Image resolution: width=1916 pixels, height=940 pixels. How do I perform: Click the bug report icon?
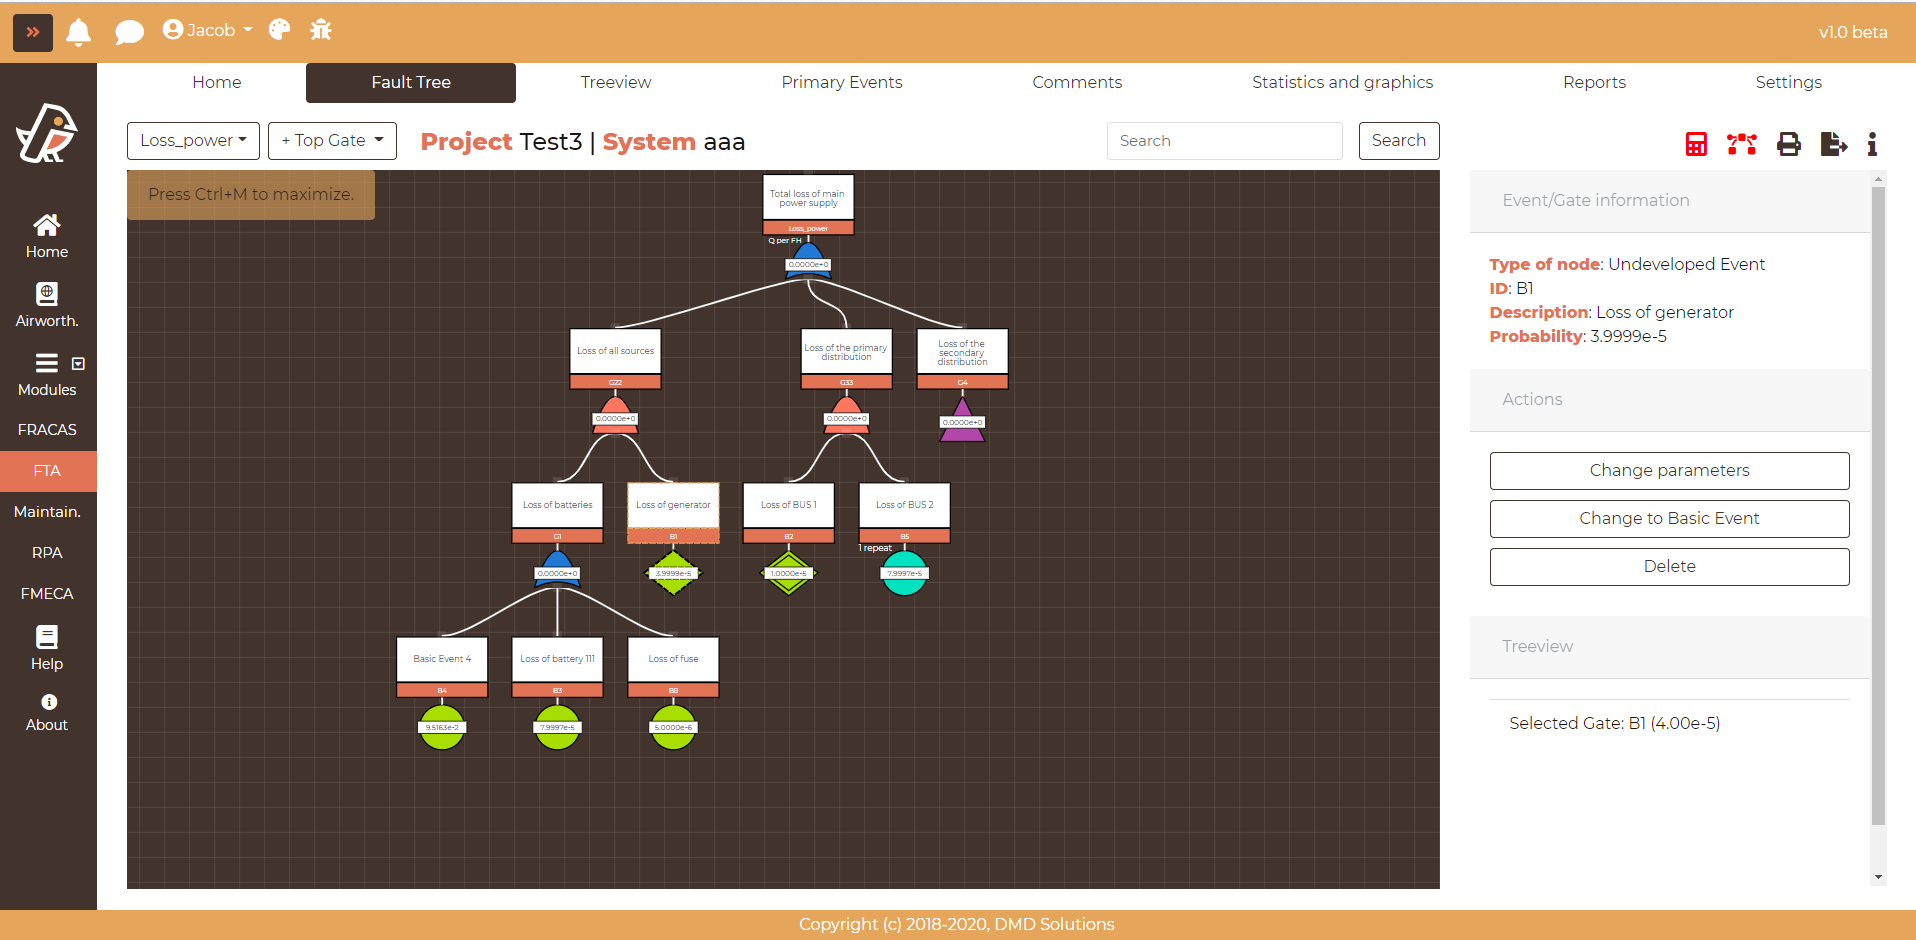coord(321,30)
